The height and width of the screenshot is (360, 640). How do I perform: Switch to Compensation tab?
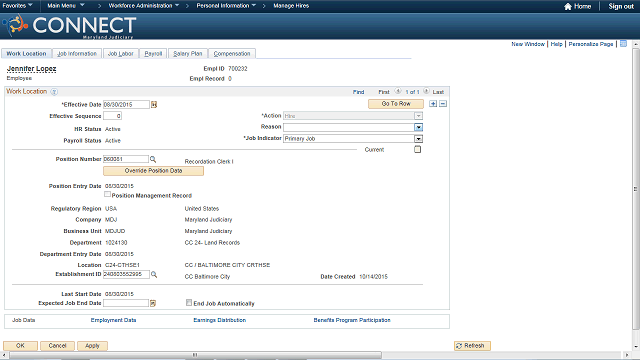click(232, 53)
